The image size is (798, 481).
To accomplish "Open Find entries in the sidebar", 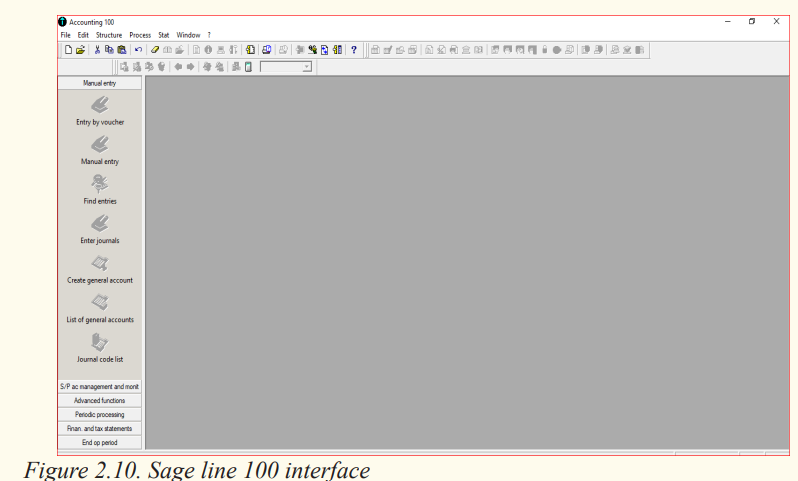I will pyautogui.click(x=100, y=189).
